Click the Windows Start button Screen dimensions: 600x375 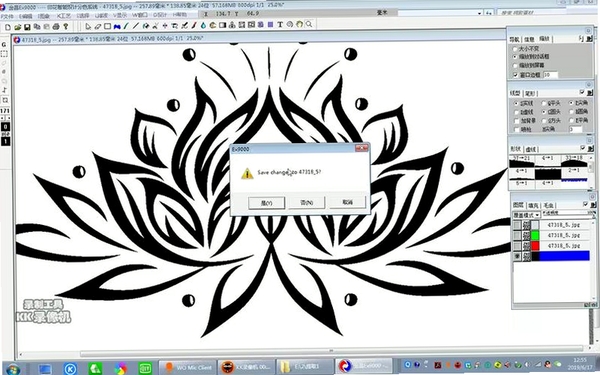point(13,369)
